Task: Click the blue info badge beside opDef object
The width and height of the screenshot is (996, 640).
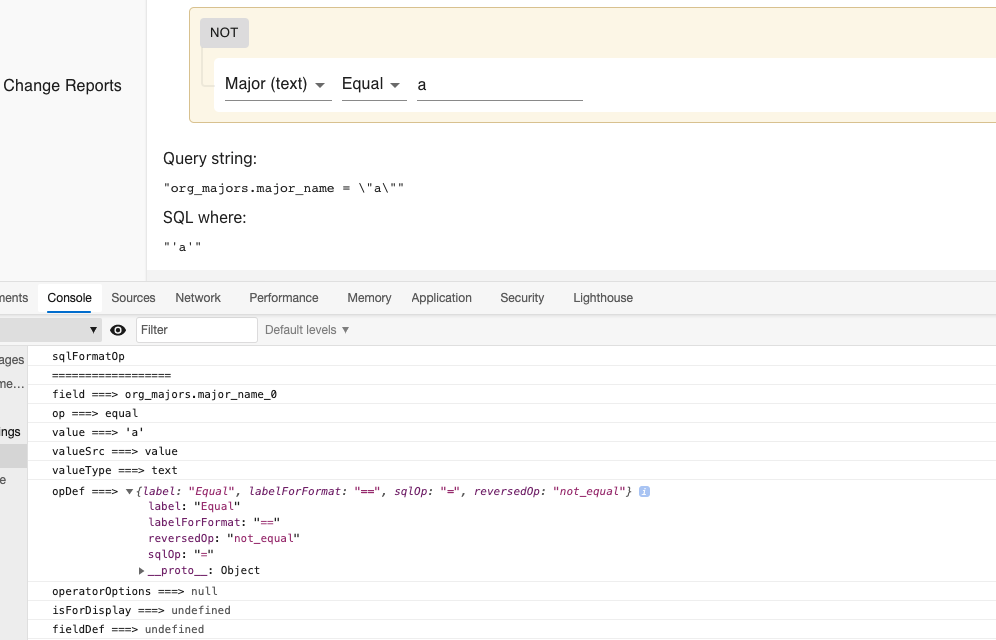Action: click(x=644, y=491)
